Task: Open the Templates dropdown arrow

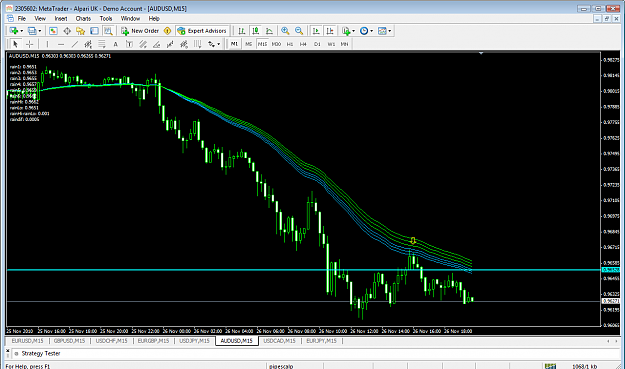Action: point(389,31)
